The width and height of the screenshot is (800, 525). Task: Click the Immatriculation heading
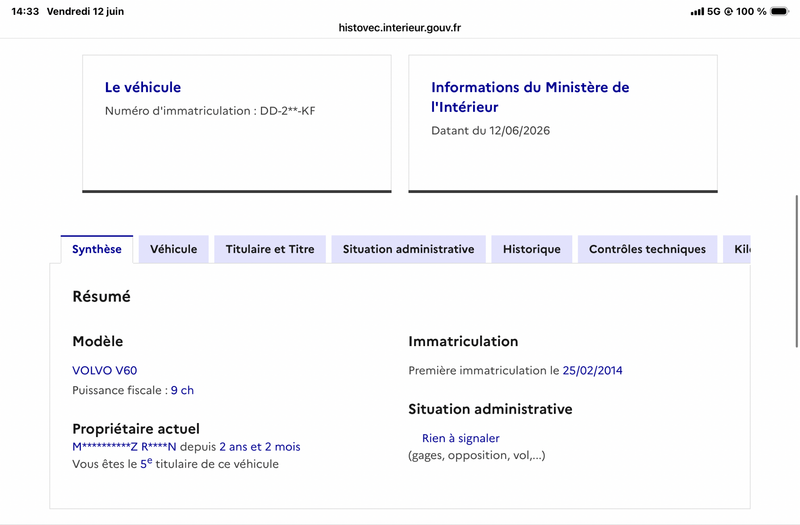tap(463, 341)
